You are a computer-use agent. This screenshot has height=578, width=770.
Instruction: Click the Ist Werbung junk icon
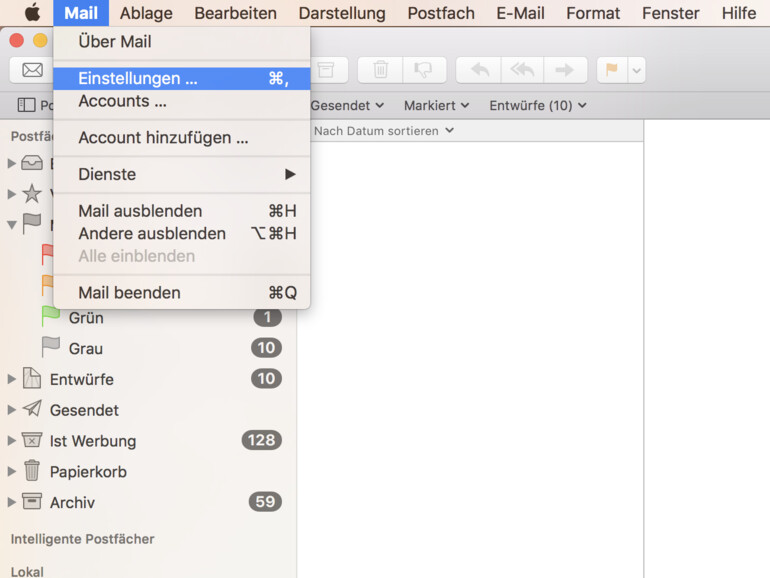tap(32, 440)
